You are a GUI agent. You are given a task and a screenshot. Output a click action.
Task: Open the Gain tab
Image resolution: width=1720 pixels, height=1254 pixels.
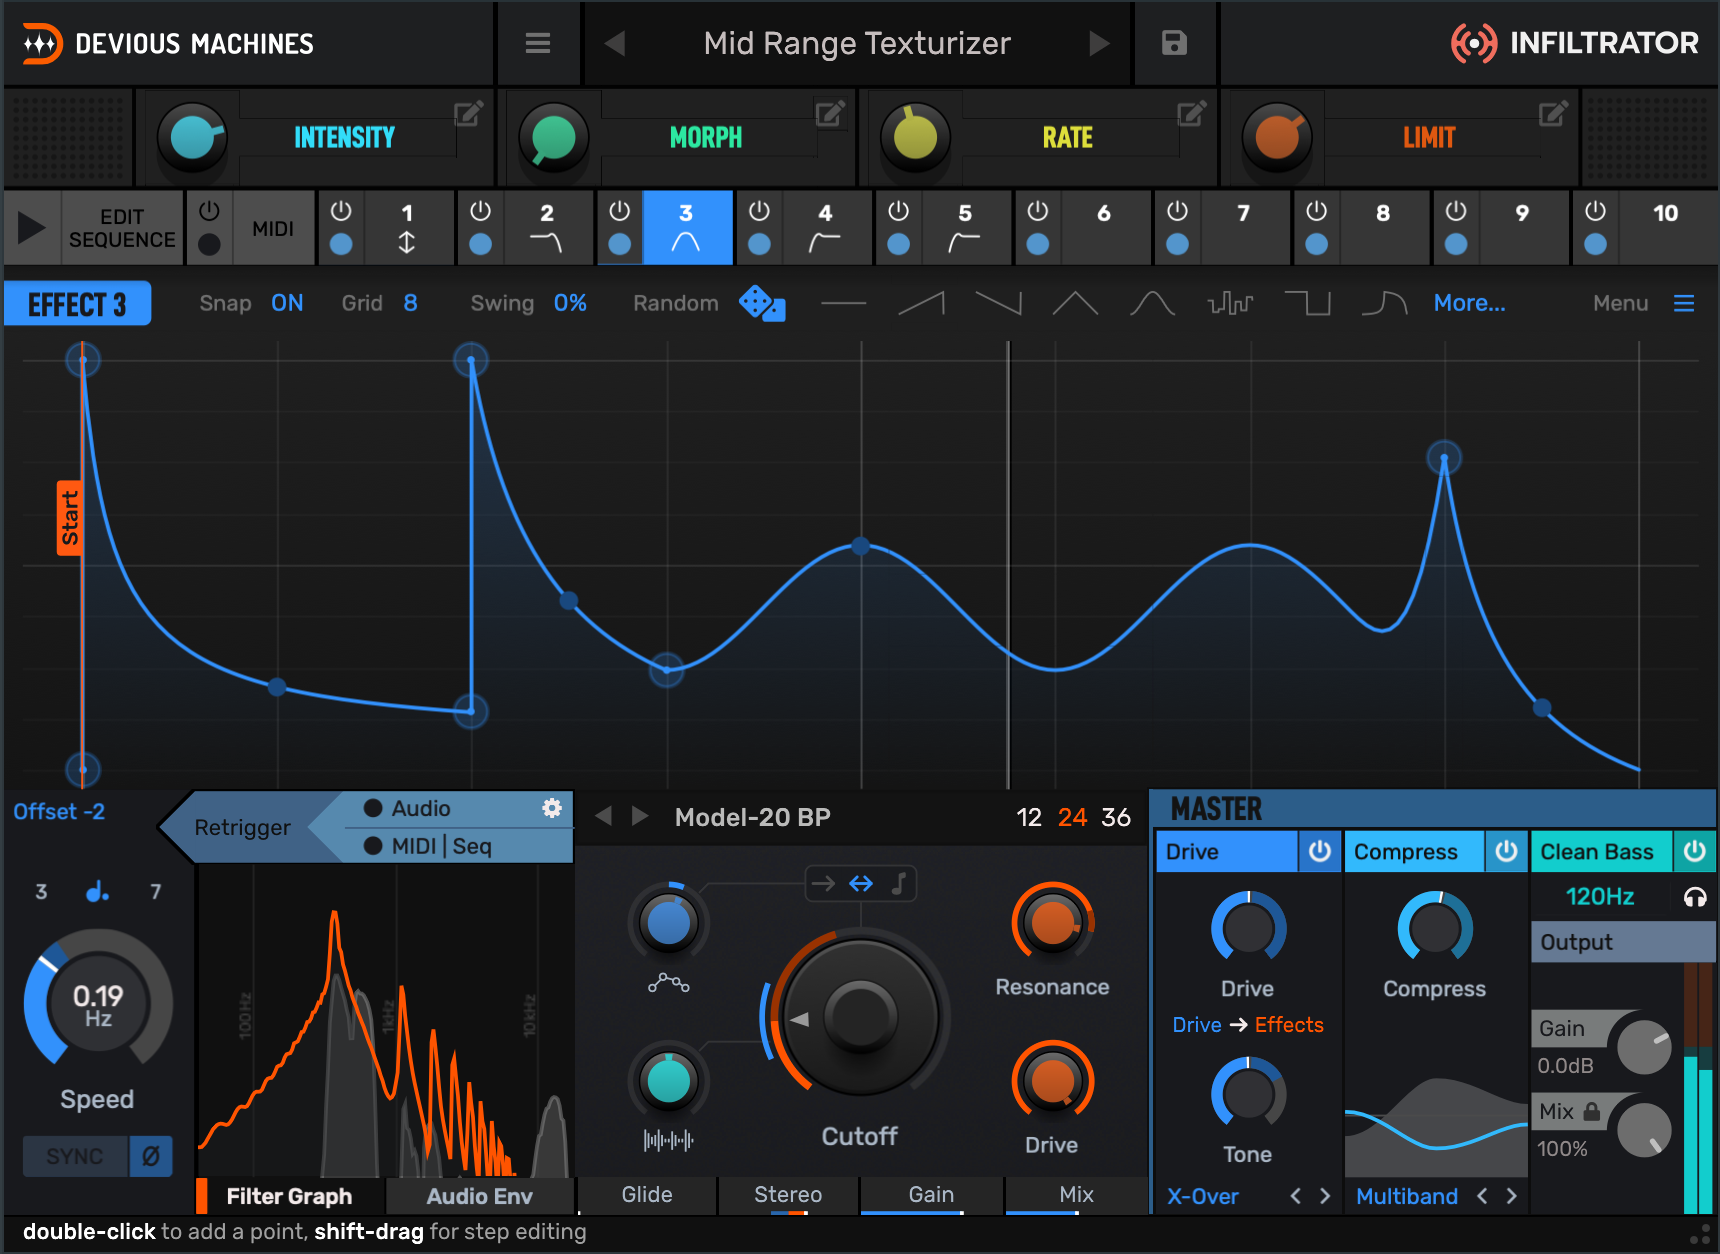tap(931, 1195)
